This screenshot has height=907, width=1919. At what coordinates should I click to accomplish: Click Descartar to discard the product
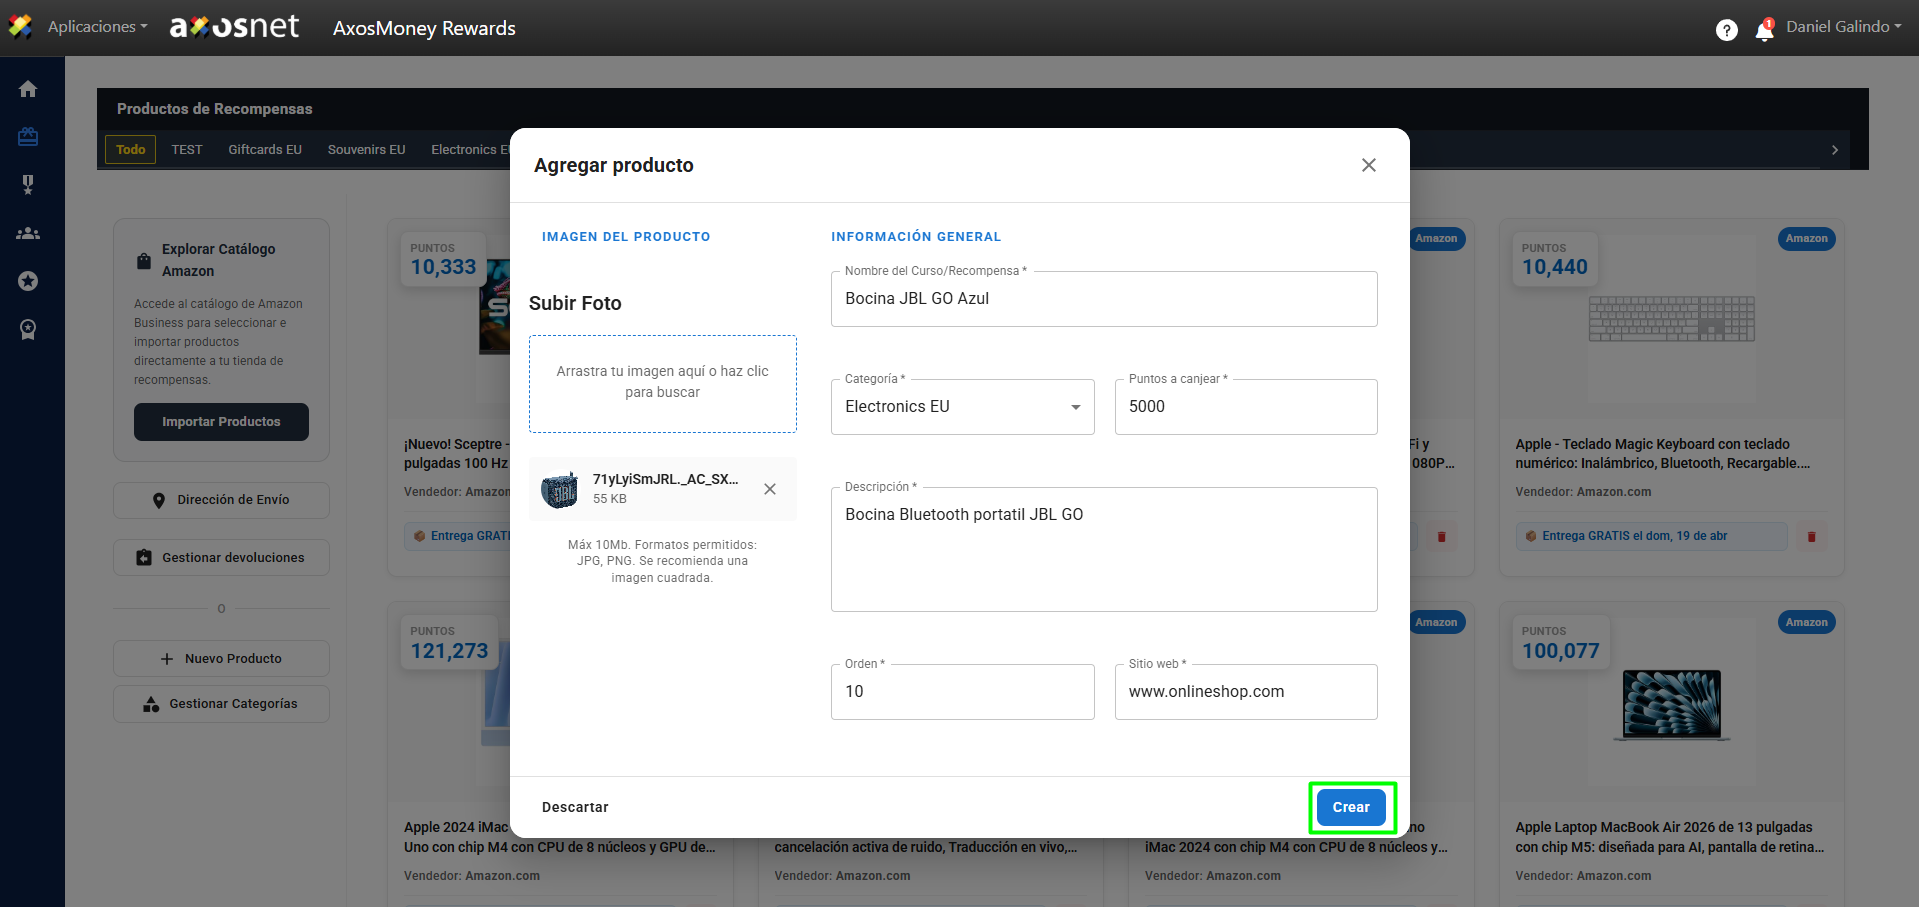point(575,807)
